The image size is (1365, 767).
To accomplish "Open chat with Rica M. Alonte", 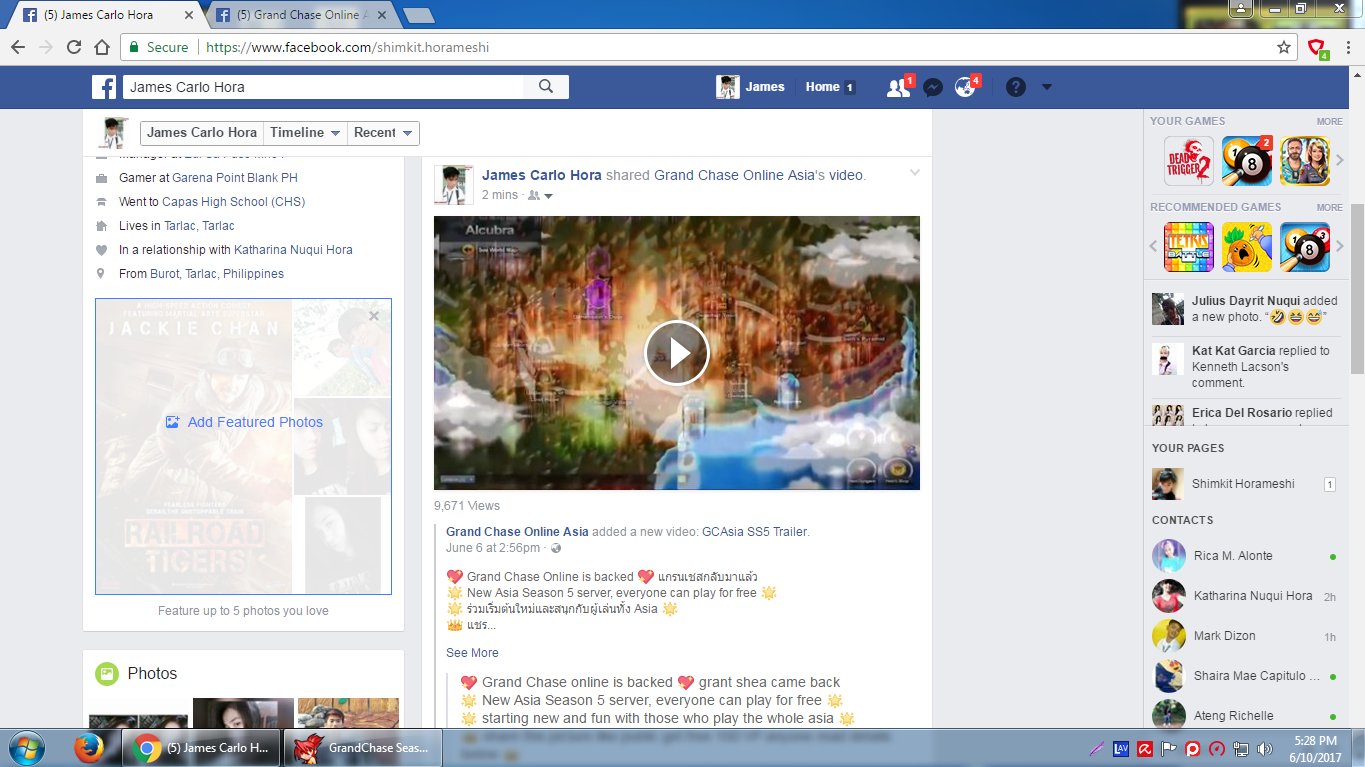I will tap(1244, 556).
